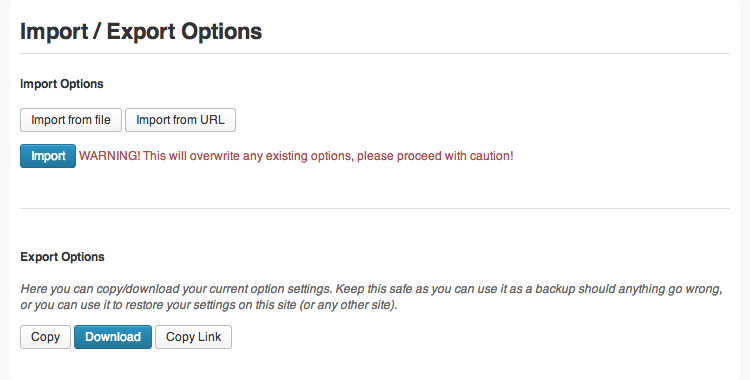Click the 'should anything go wrong' text
The image size is (750, 380).
[650, 289]
